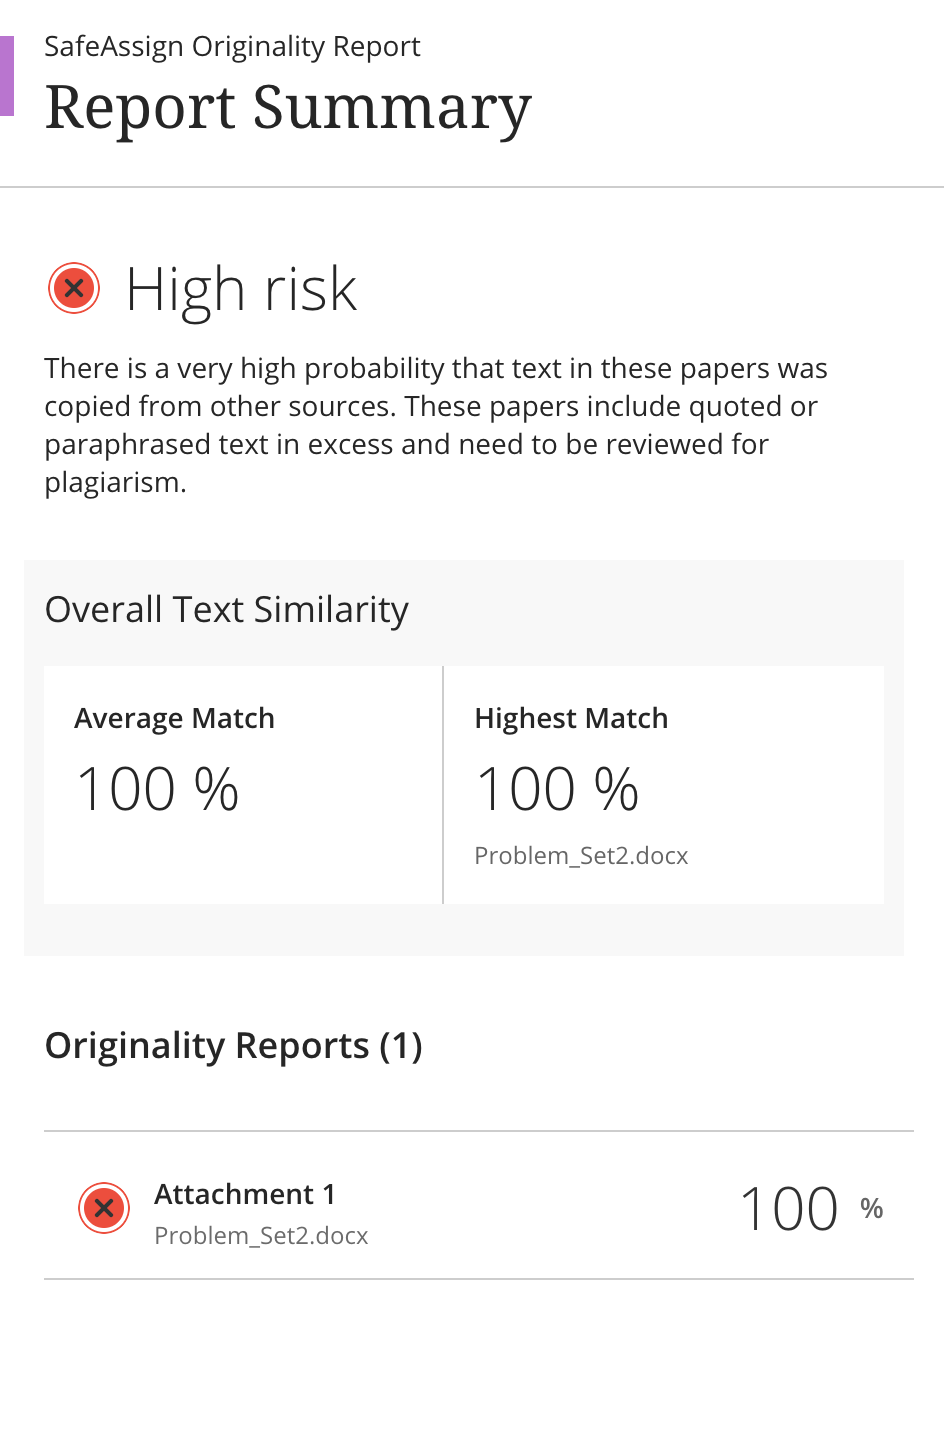
Task: Click the Overall Text Similarity heading
Action: [227, 610]
